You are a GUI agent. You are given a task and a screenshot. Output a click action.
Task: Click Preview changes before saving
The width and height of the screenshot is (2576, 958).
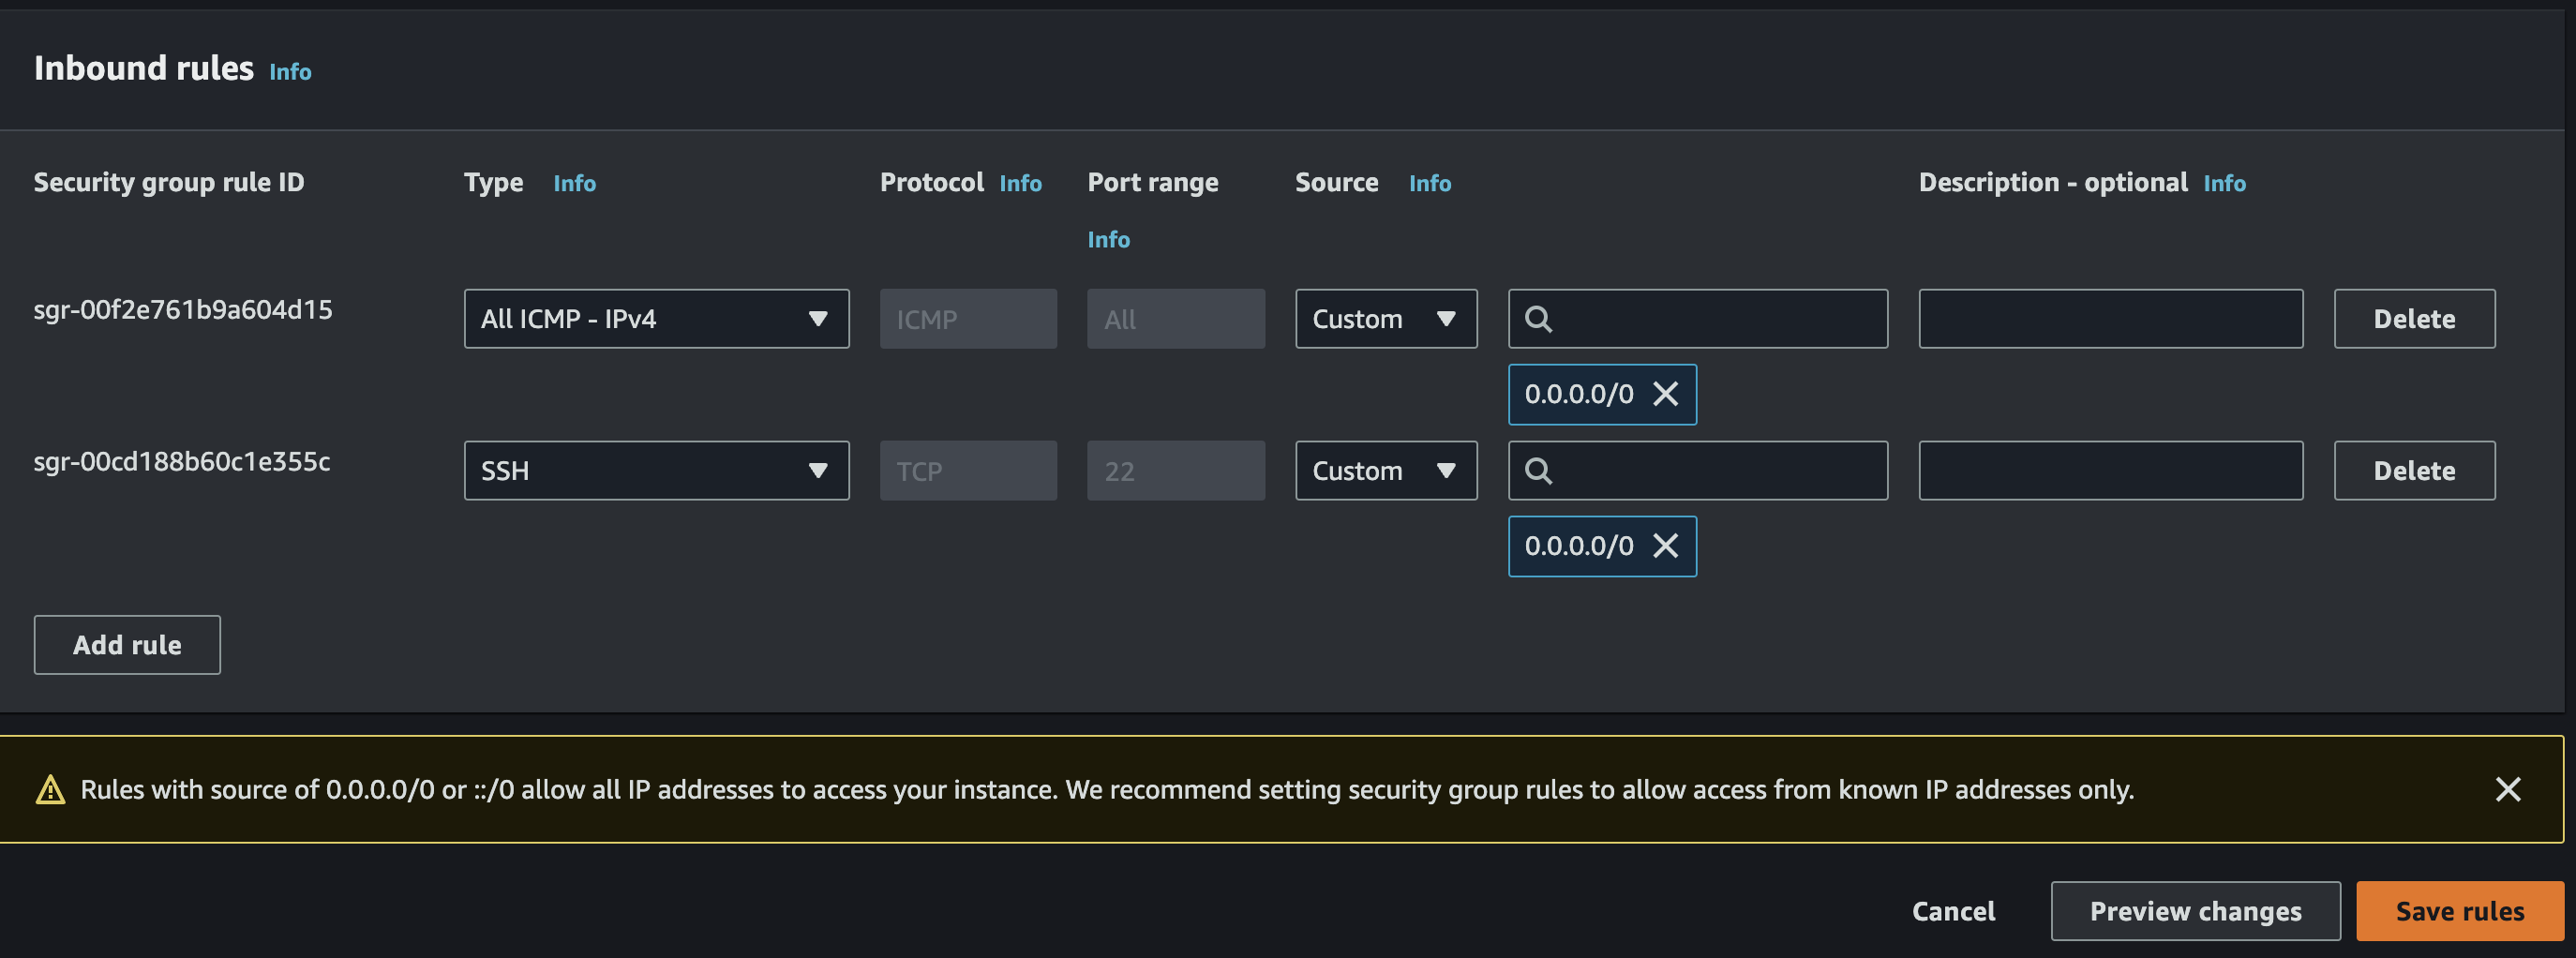pyautogui.click(x=2195, y=910)
